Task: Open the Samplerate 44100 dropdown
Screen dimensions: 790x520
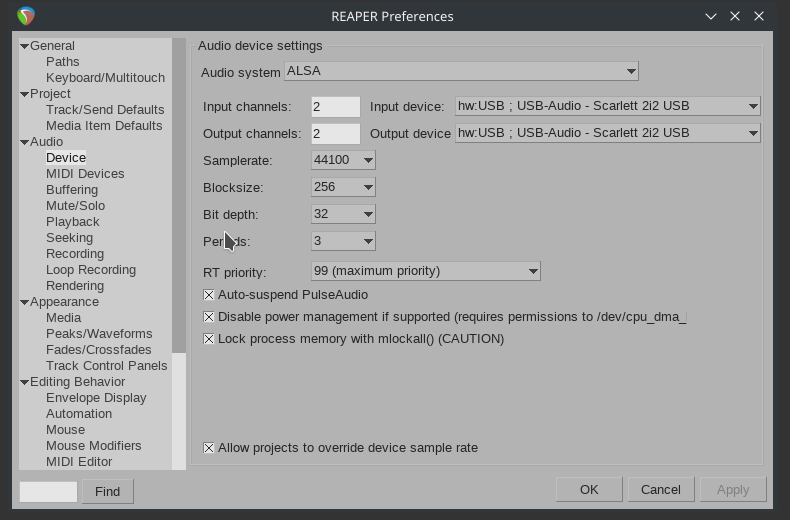Action: (x=343, y=160)
